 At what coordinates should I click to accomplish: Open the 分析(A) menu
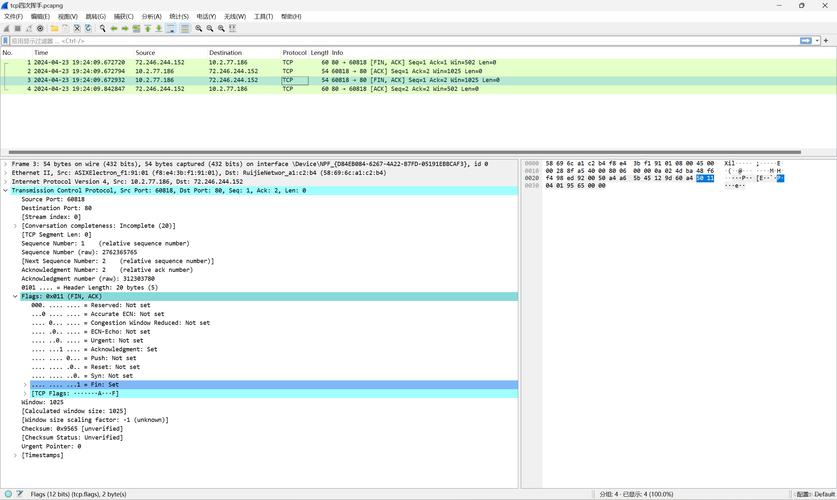(x=152, y=17)
